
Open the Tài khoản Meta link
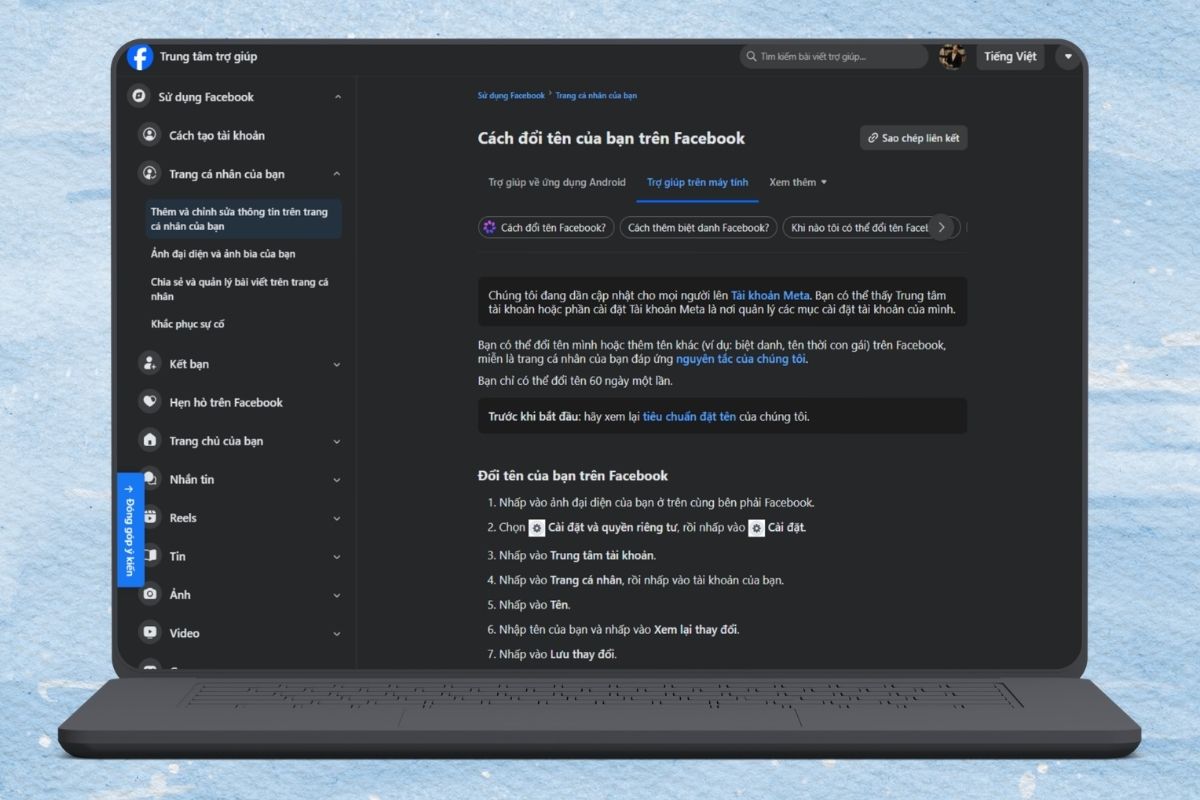pyautogui.click(x=770, y=296)
